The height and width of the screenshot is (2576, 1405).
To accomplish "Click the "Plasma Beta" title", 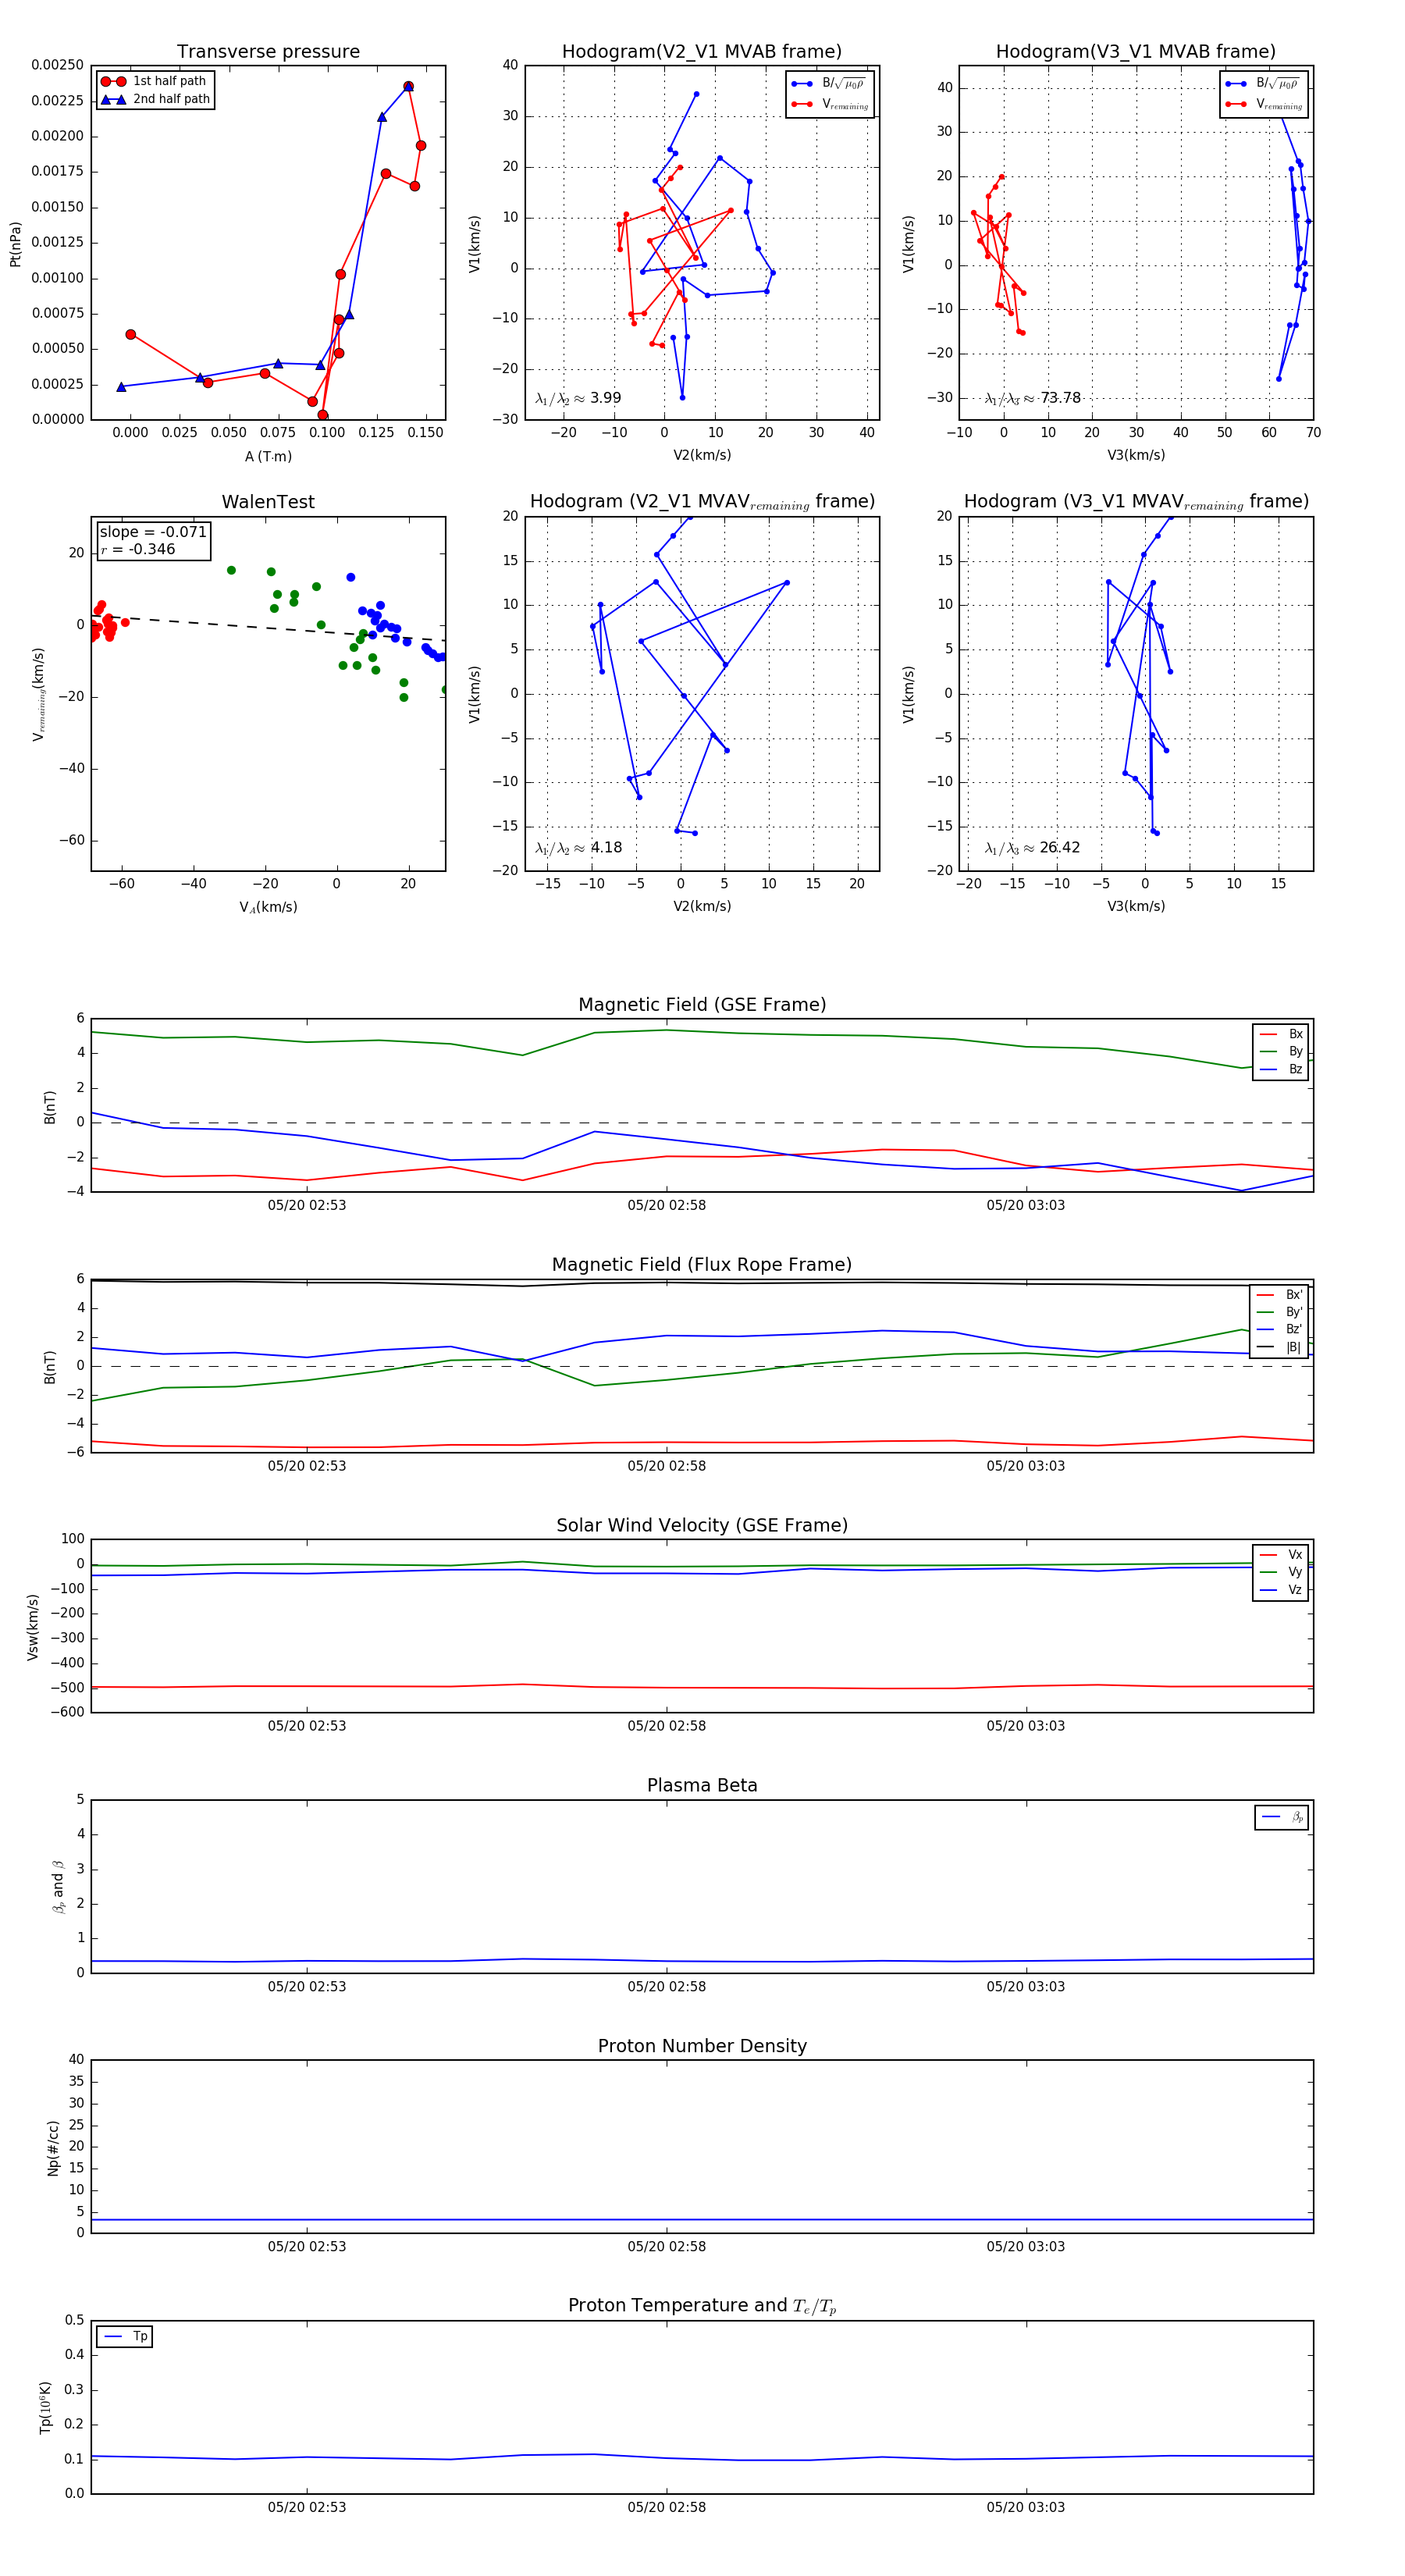I will tap(702, 1785).
